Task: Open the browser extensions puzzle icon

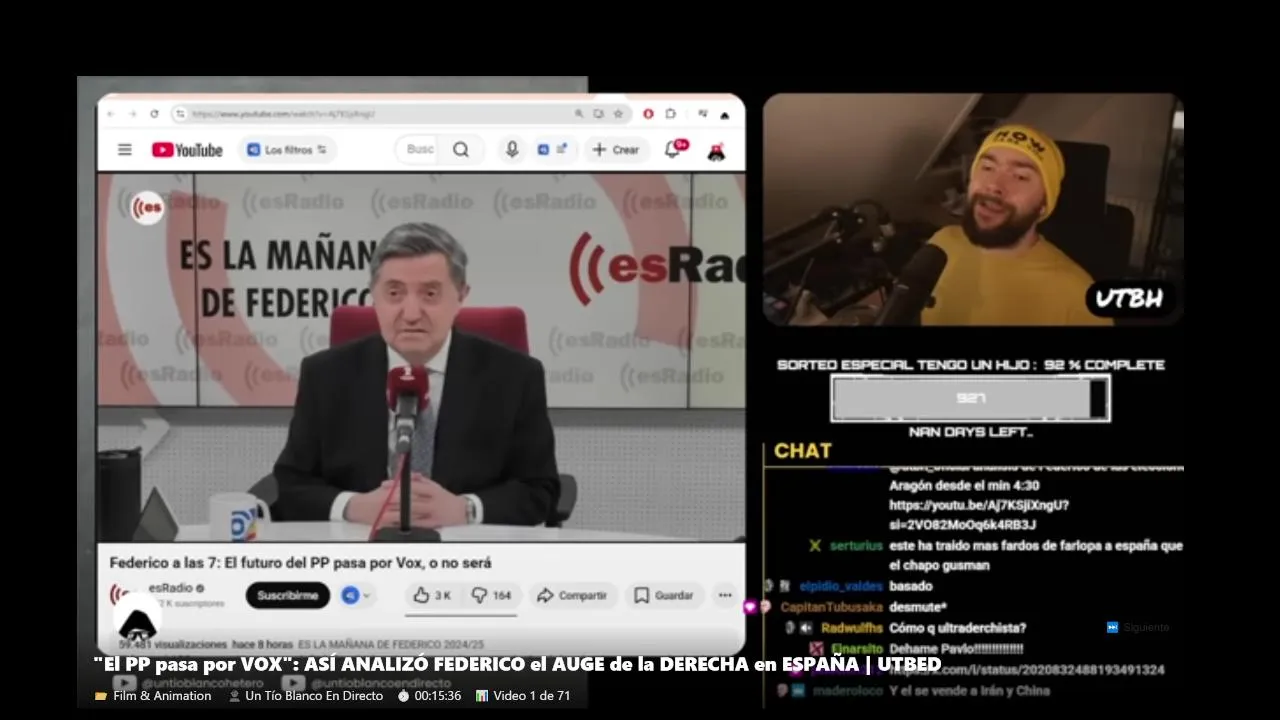Action: click(x=671, y=114)
